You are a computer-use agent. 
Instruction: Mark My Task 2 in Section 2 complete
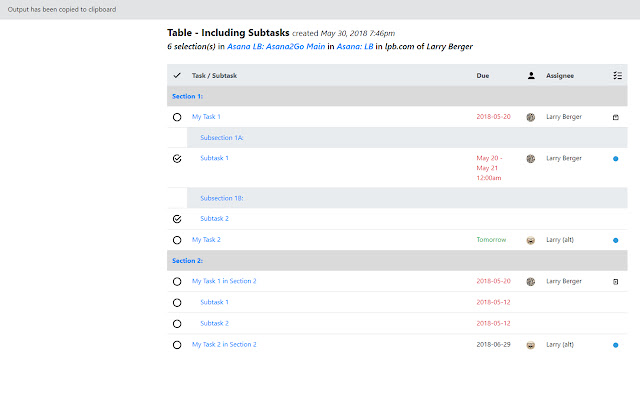(177, 345)
